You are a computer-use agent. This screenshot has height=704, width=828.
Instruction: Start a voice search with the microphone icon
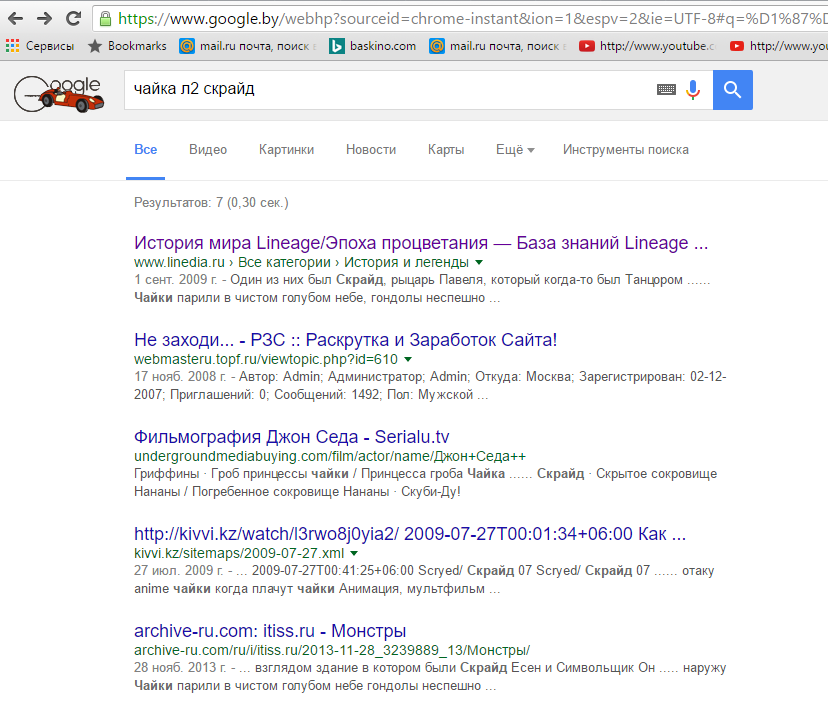pyautogui.click(x=692, y=90)
